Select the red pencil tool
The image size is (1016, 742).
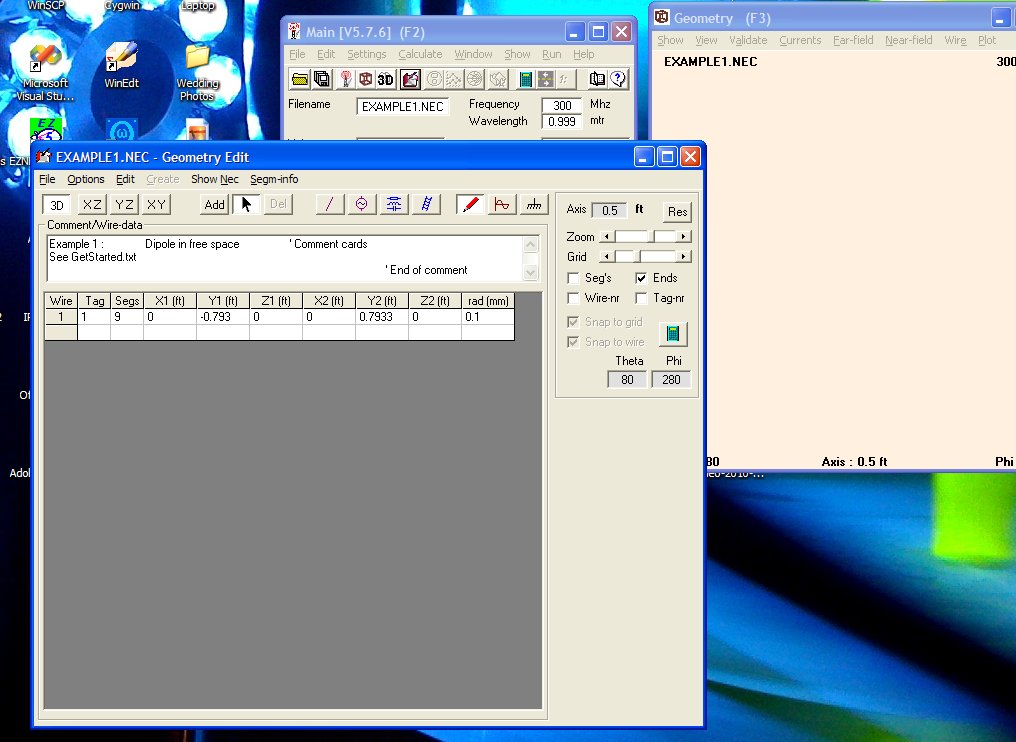click(x=471, y=204)
